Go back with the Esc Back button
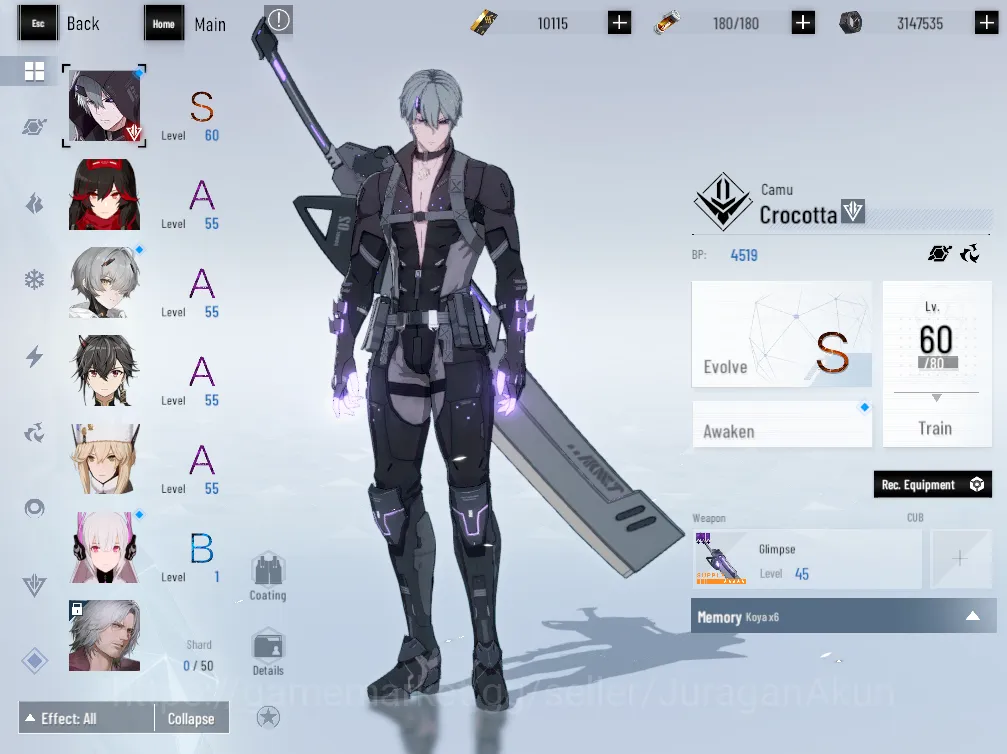 coord(58,24)
